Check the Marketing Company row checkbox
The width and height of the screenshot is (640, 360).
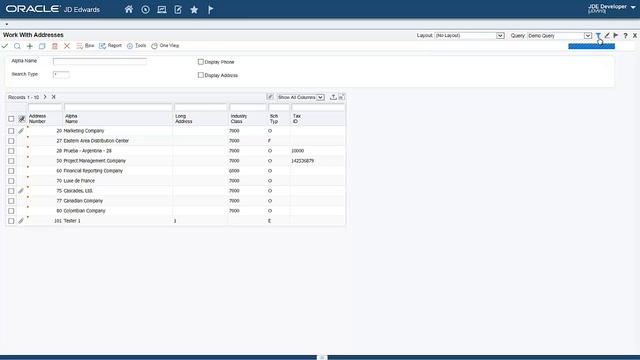11,131
